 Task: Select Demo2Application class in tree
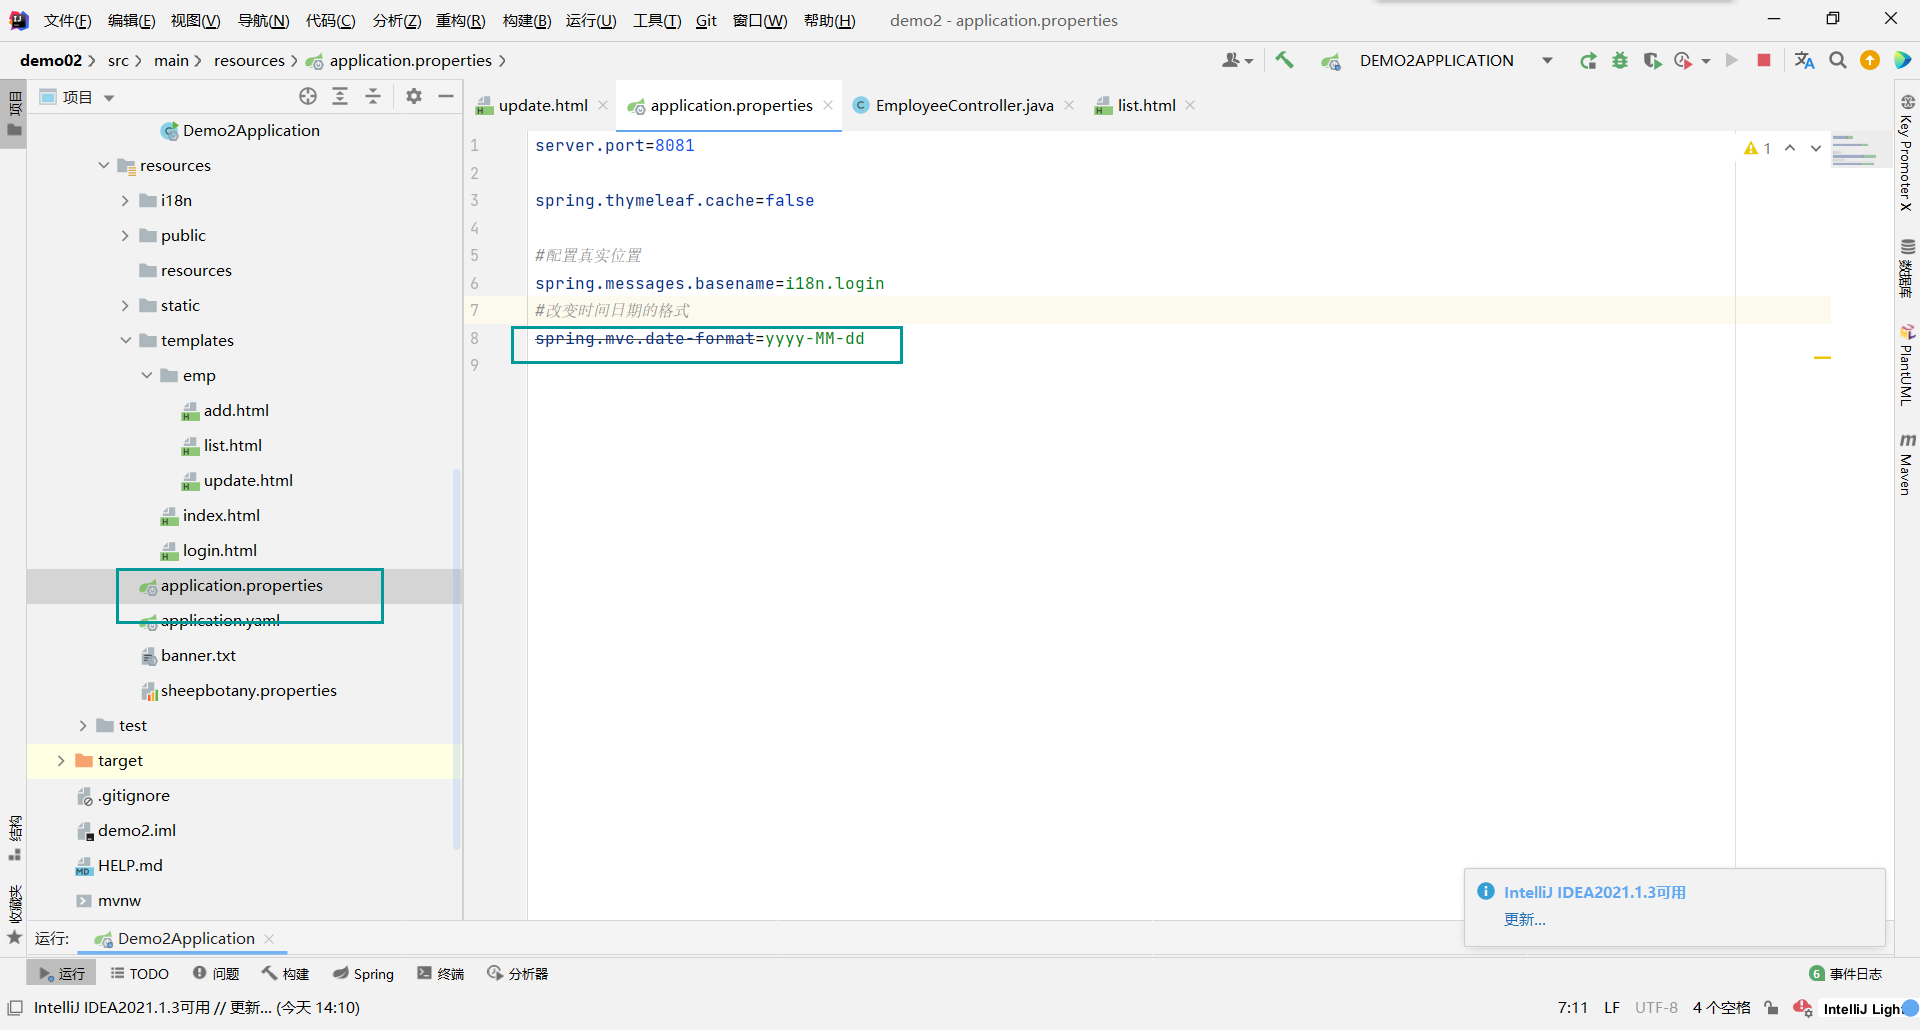tap(251, 130)
